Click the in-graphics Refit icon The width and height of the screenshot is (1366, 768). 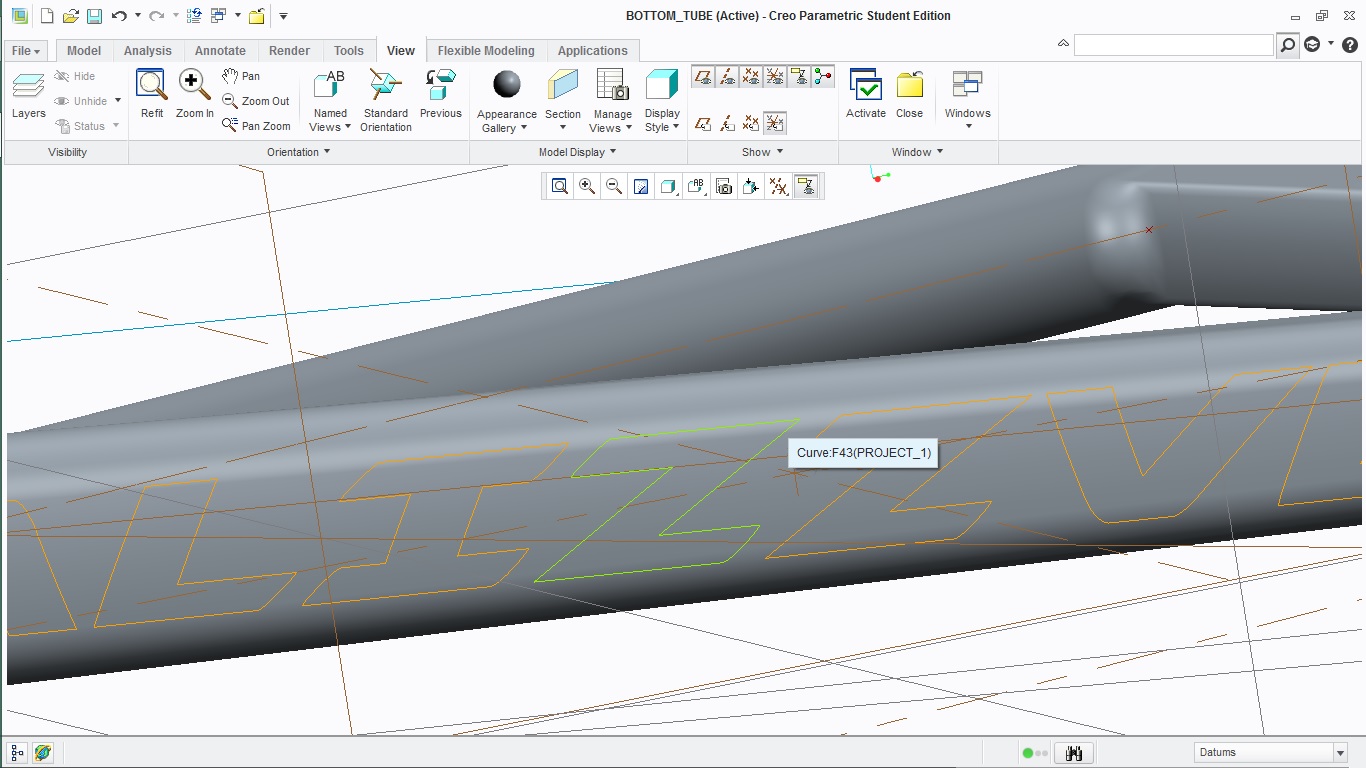[x=560, y=186]
